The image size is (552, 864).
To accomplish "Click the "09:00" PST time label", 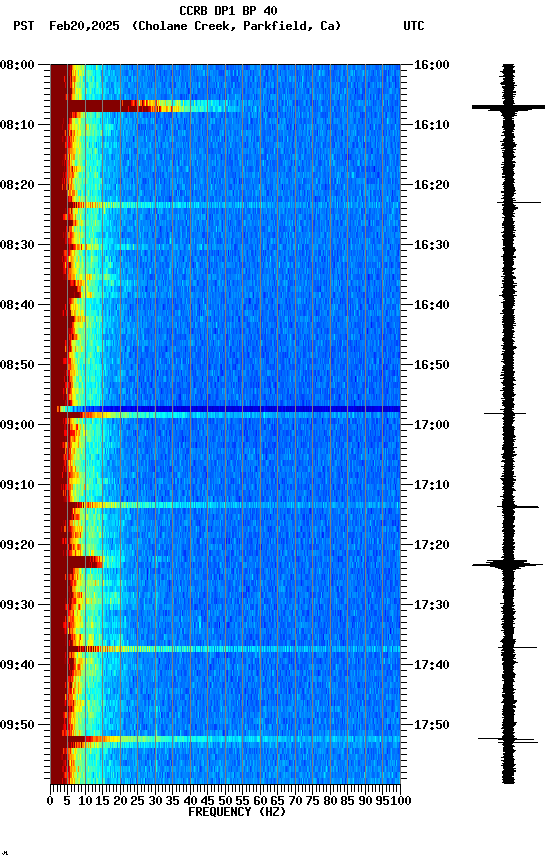I will pos(17,425).
